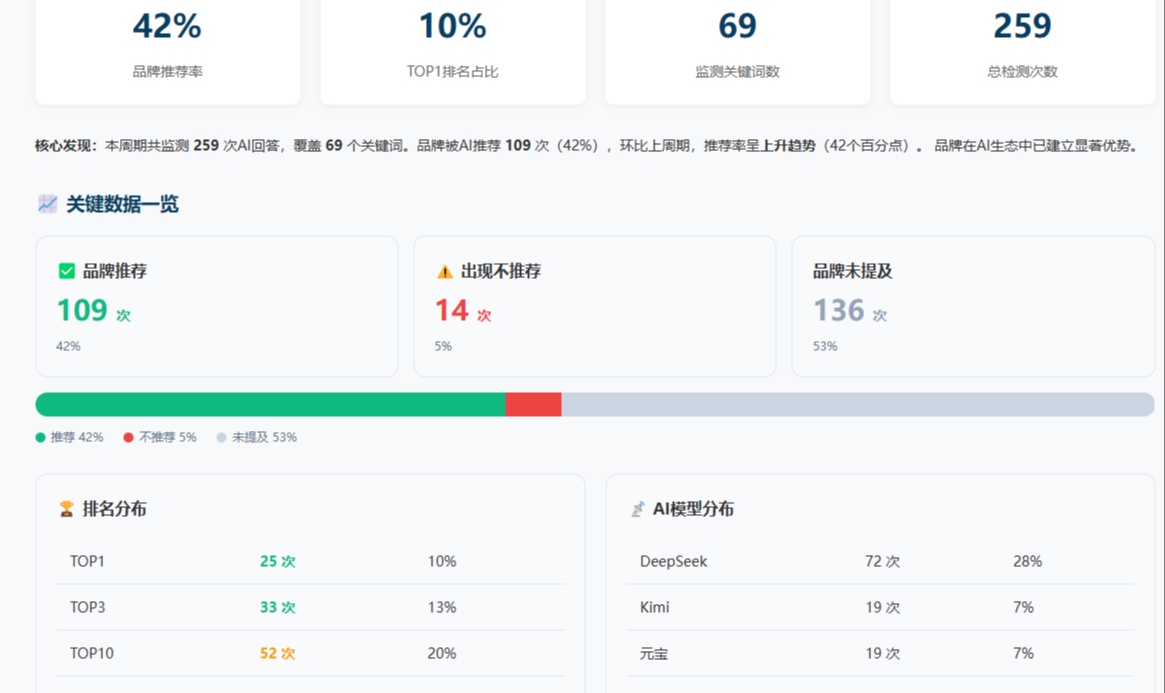This screenshot has width=1165, height=693.
Task: Click the red segment of the progress bar
Action: 533,405
